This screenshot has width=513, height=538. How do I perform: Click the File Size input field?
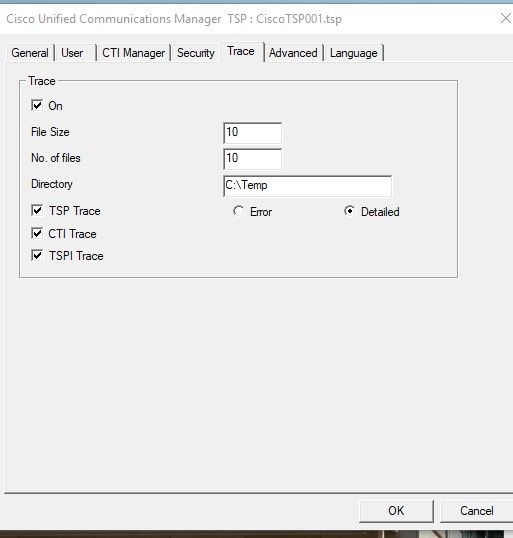[253, 133]
